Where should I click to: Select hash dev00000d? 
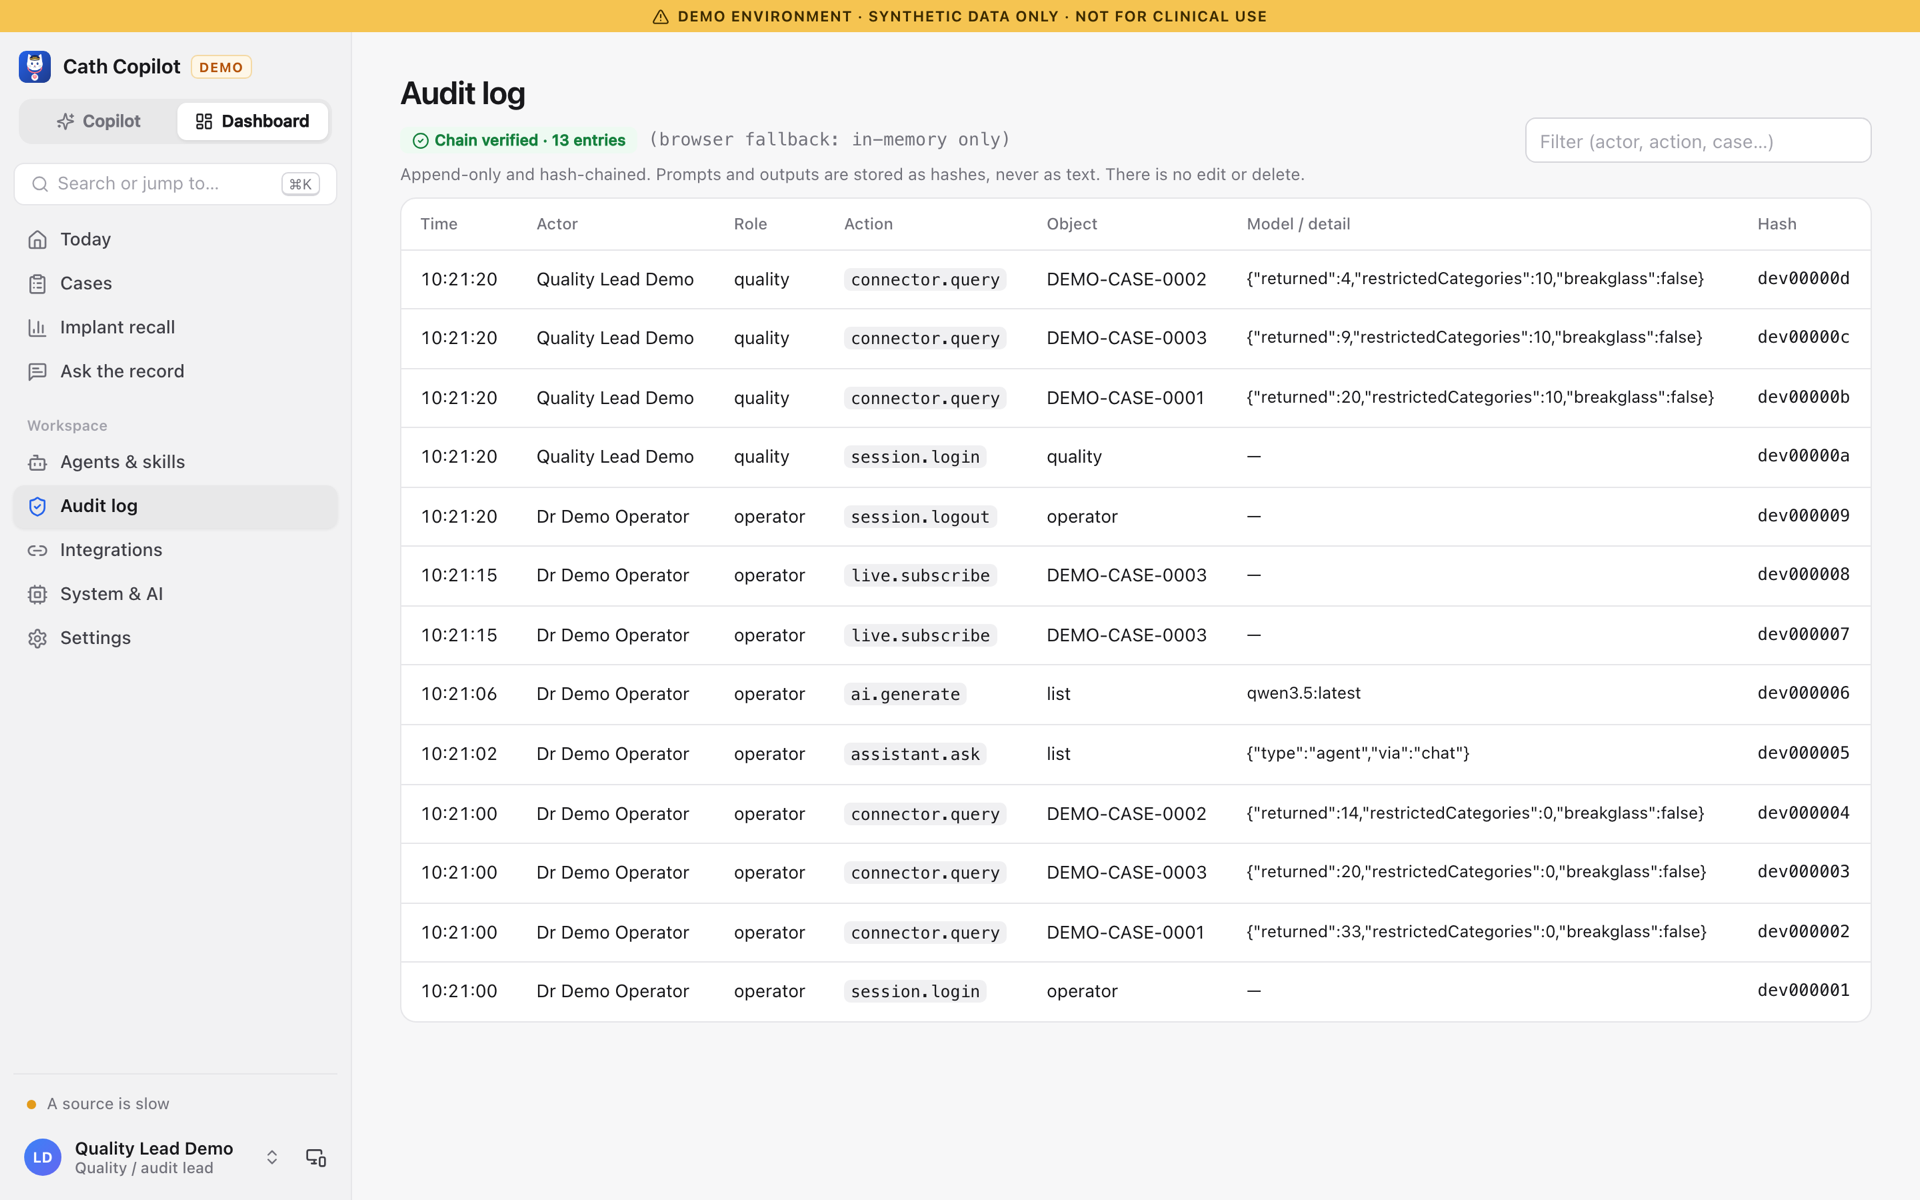[1804, 279]
